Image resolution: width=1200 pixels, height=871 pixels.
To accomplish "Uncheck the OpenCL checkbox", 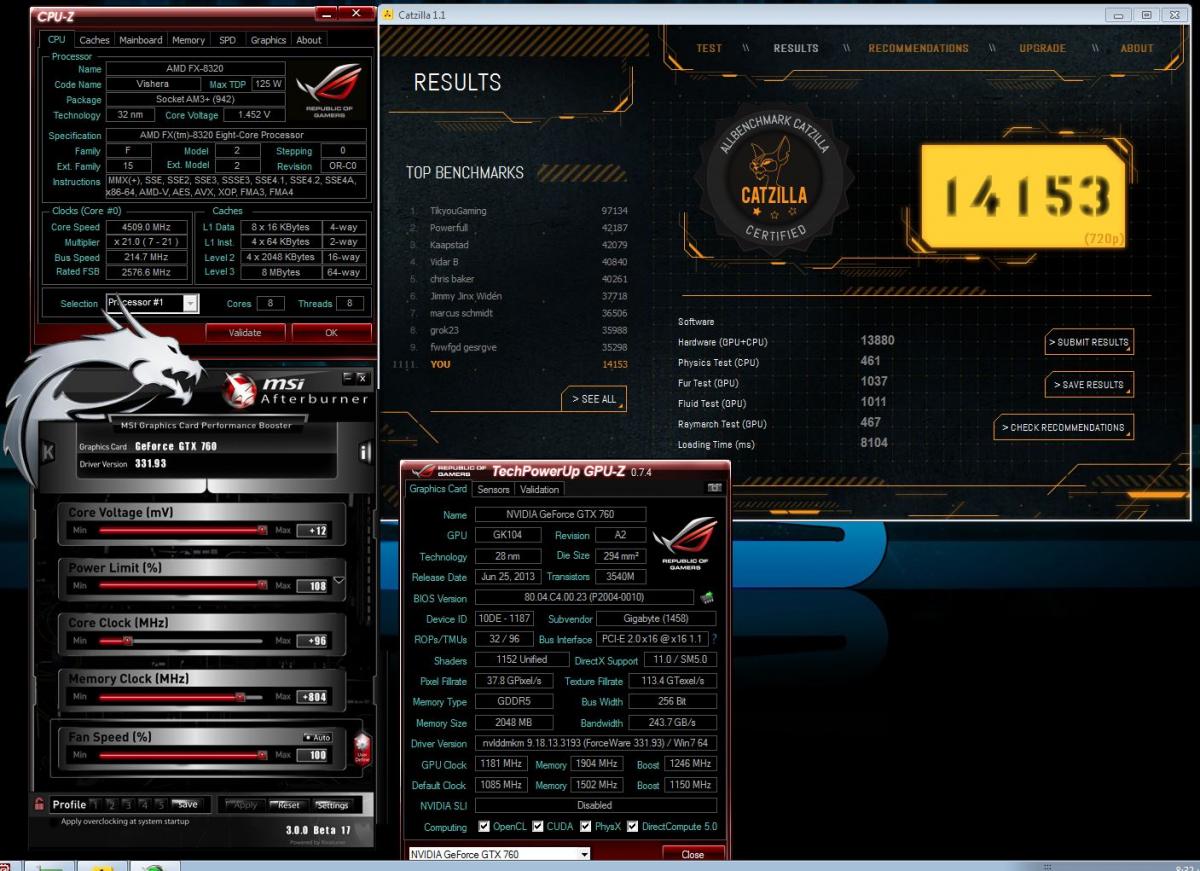I will [484, 827].
